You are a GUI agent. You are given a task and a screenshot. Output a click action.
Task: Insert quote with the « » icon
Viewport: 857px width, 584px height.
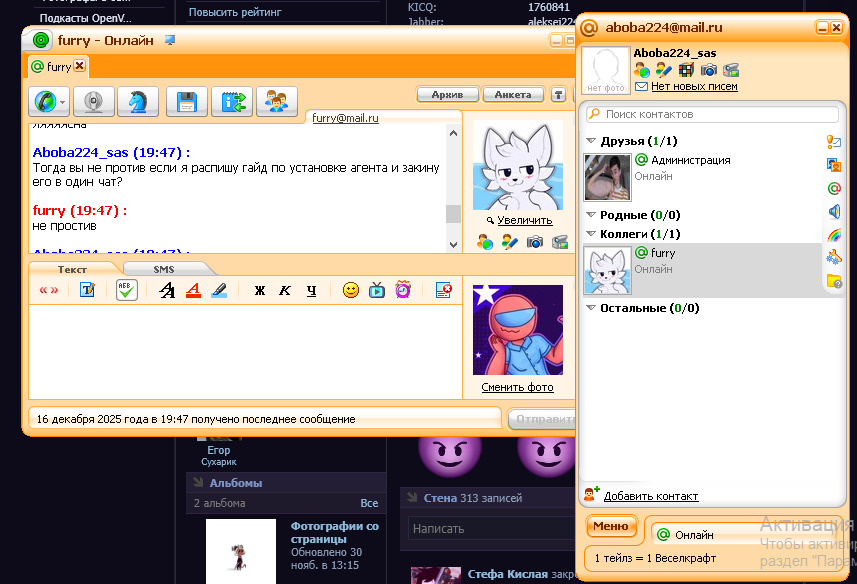(x=49, y=290)
